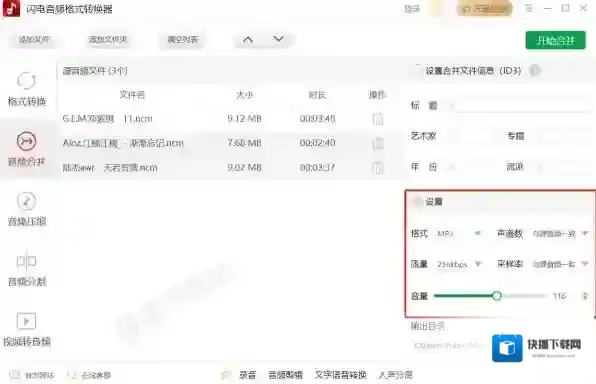Open the hamburger main menu in title bar
The height and width of the screenshot is (384, 596).
tap(528, 8)
